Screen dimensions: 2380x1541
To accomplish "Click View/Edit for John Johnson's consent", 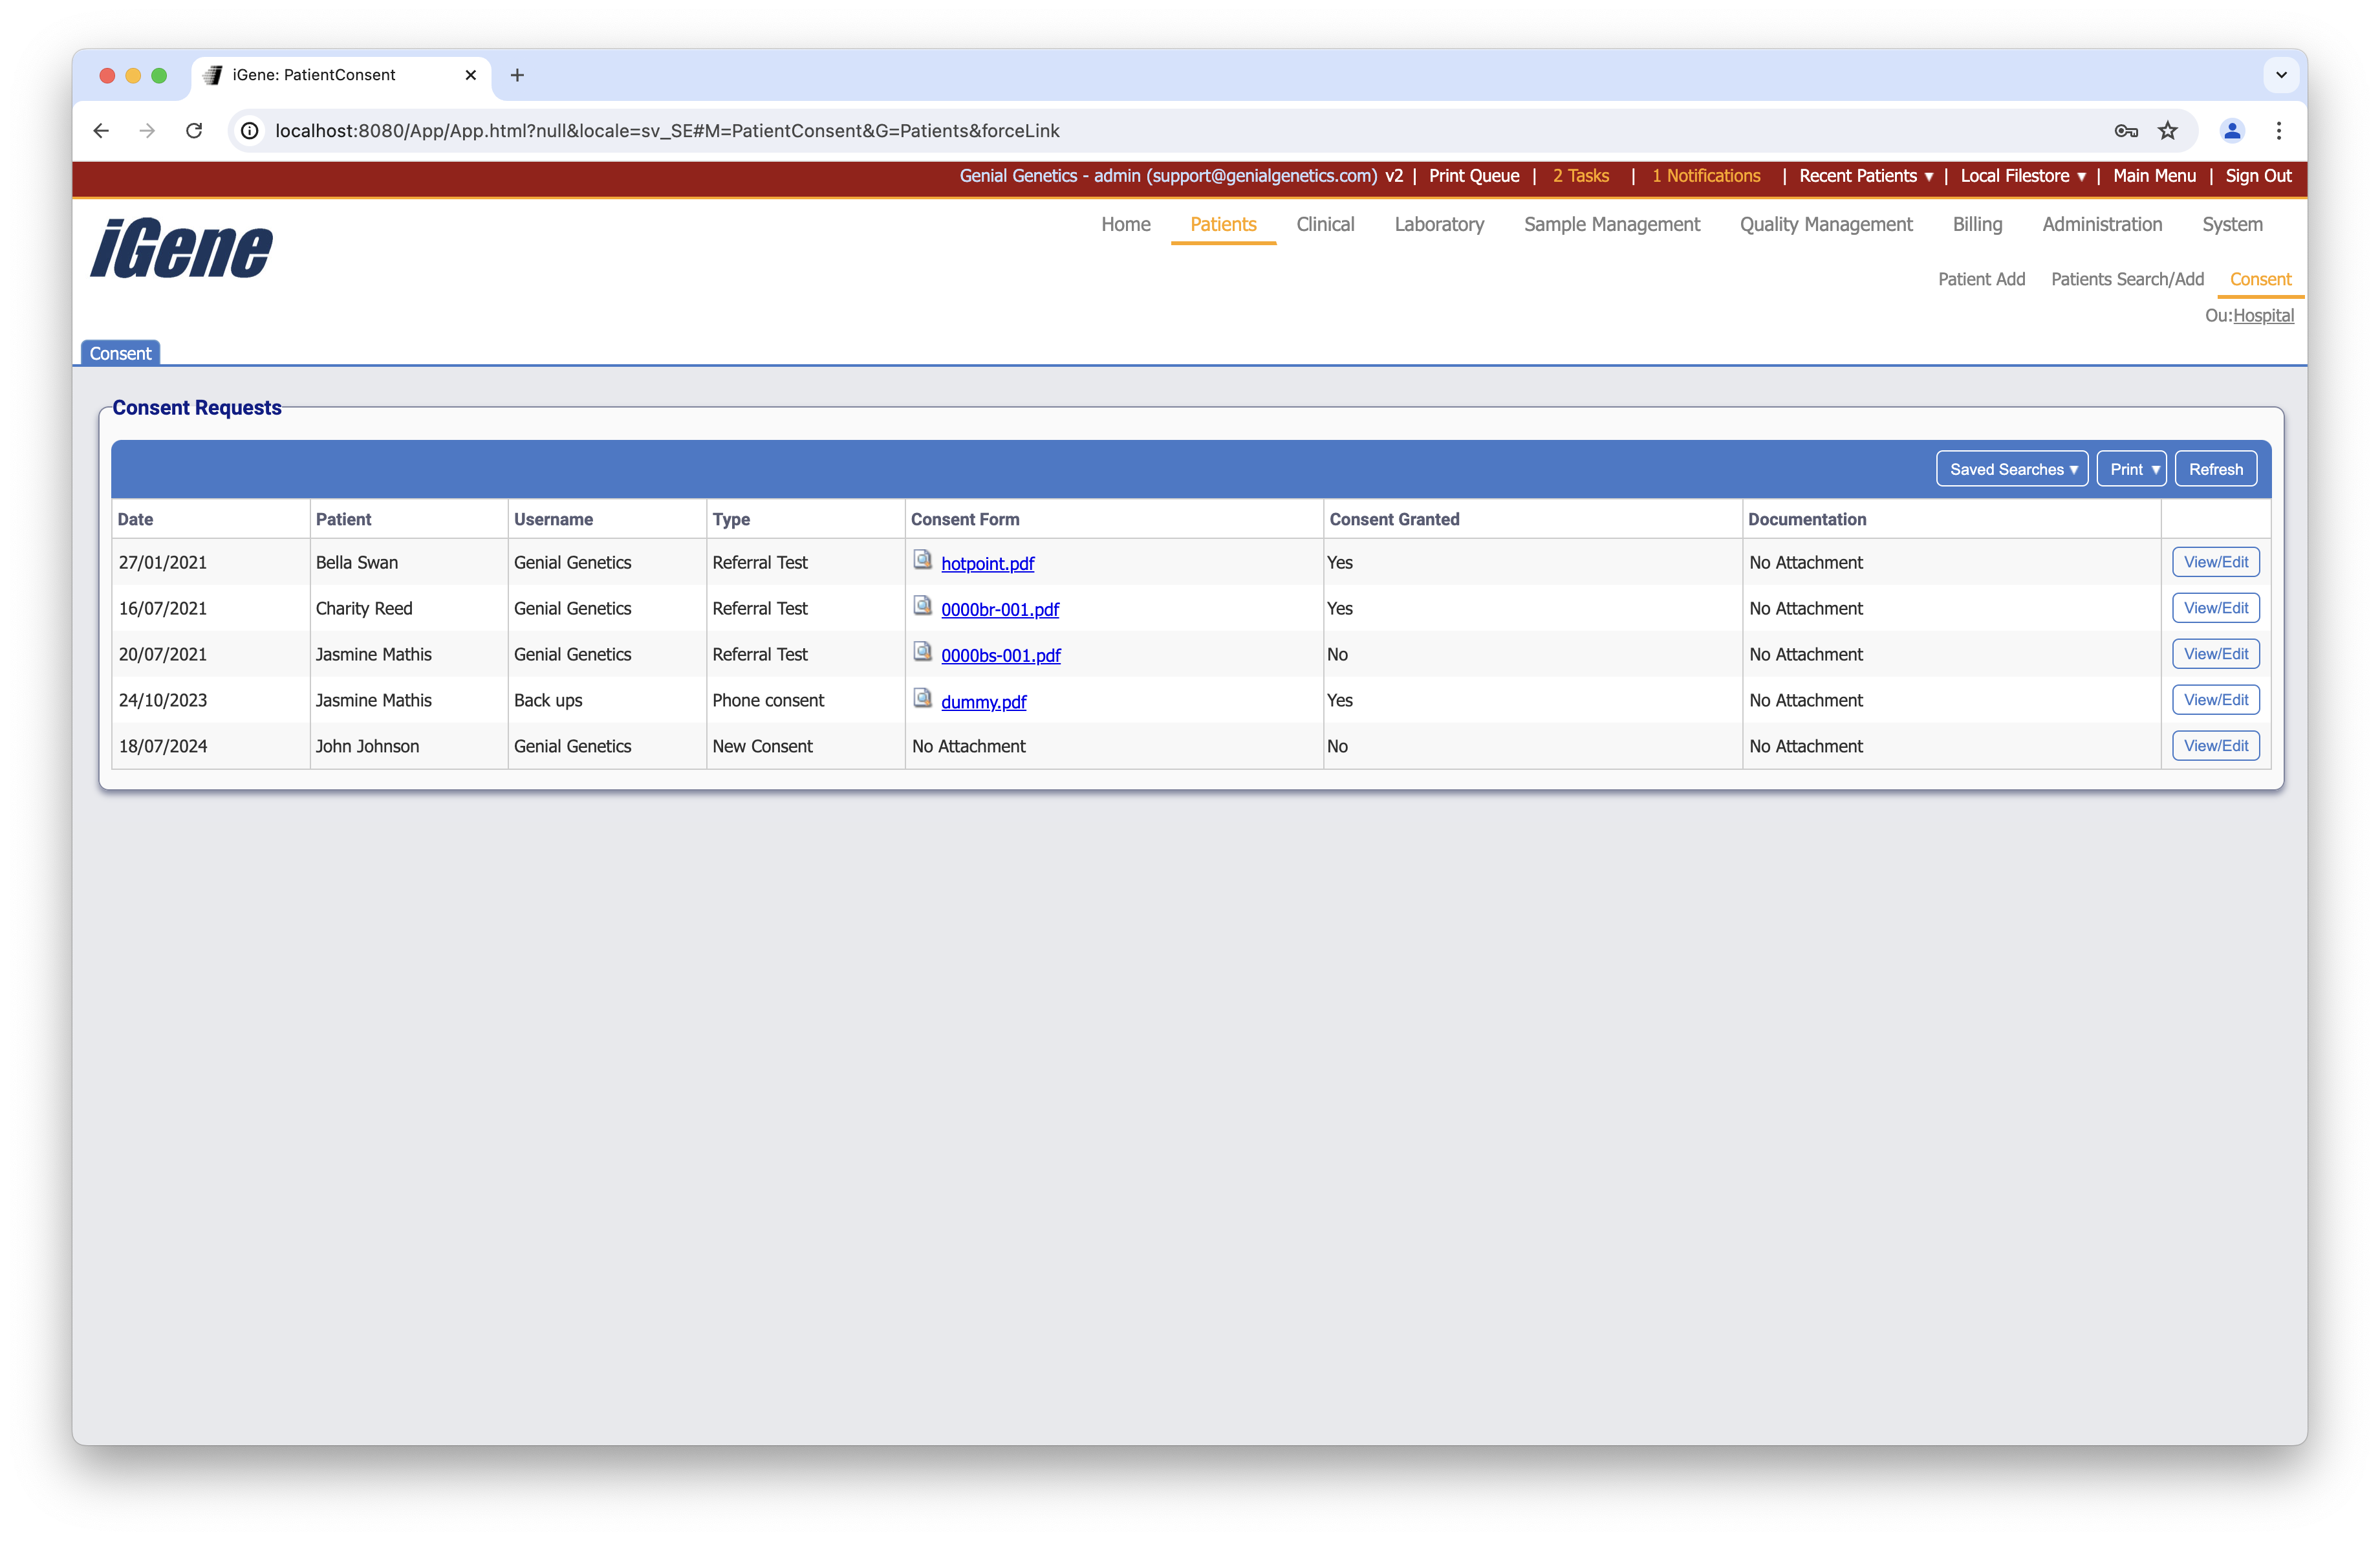I will (2215, 746).
